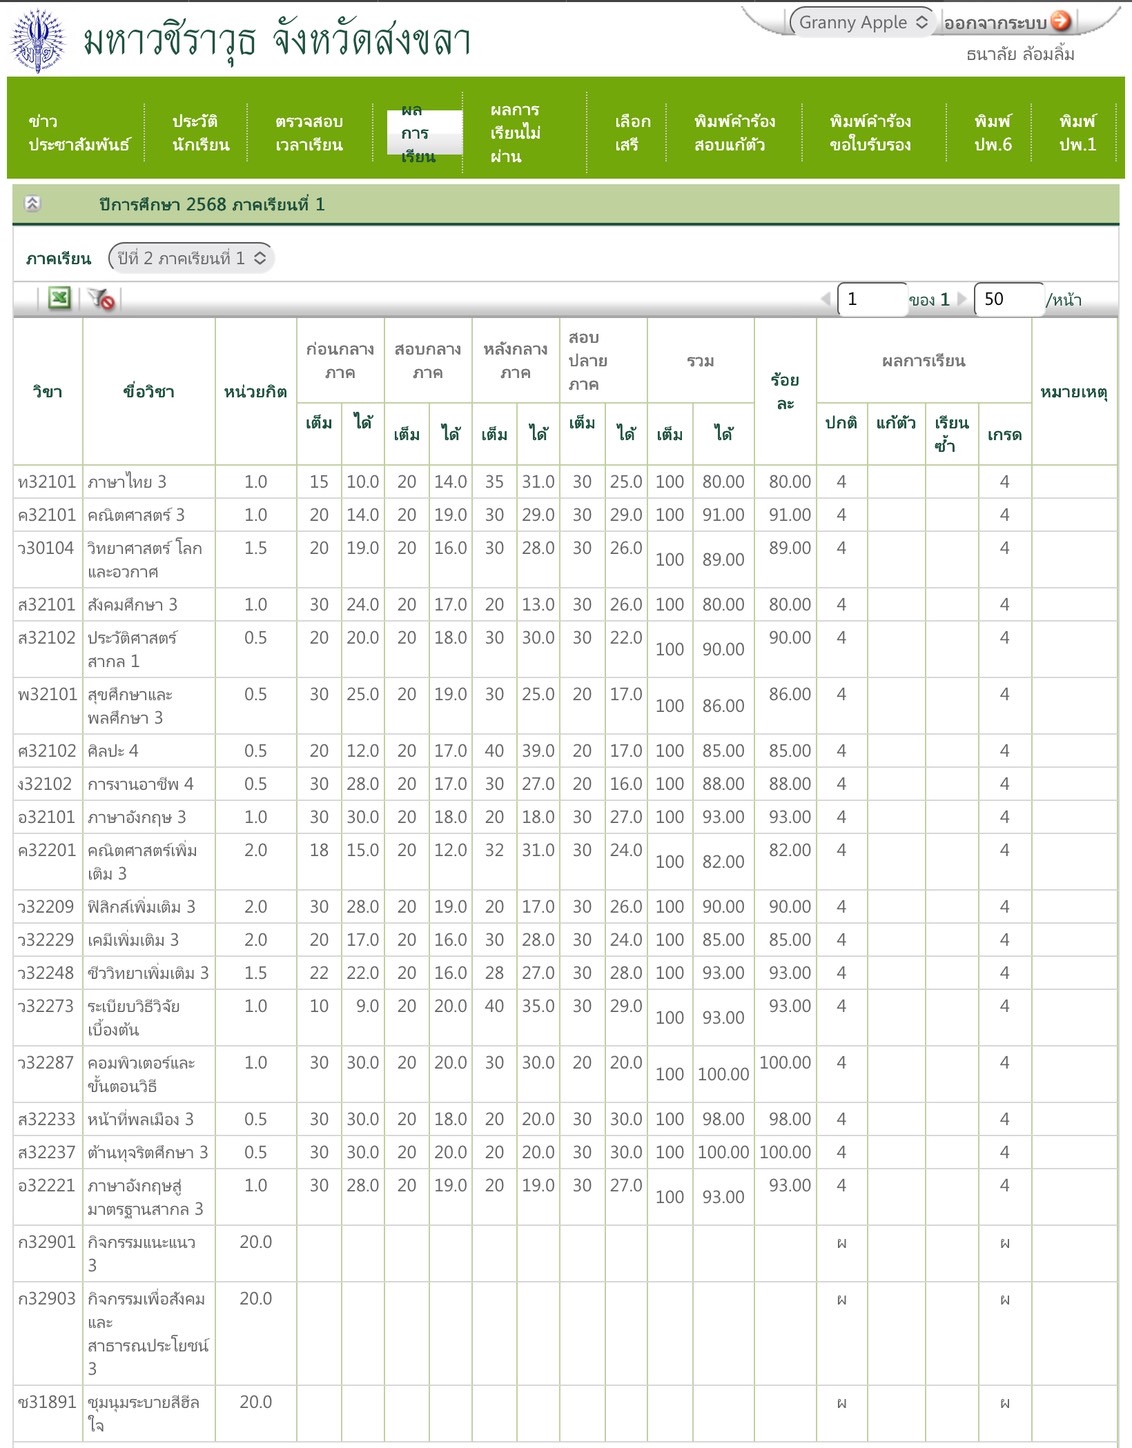Open the ข่าวประชาสัมพันธ์ menu
Image resolution: width=1132 pixels, height=1448 pixels.
click(78, 133)
